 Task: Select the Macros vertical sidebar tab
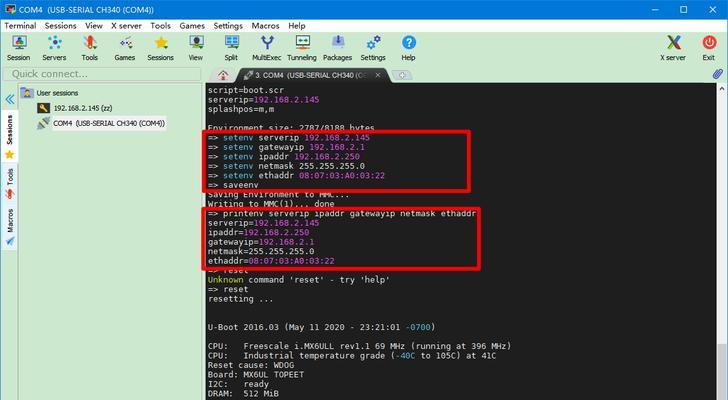pos(10,227)
